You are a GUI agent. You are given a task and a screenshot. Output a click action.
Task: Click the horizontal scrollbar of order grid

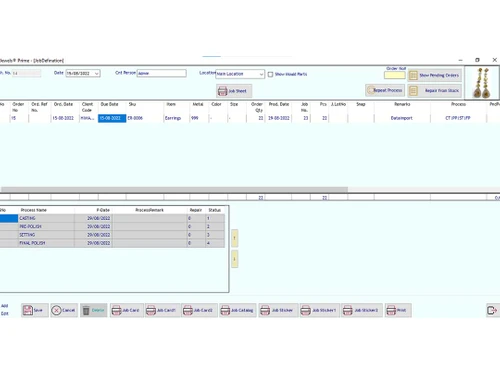(174, 189)
